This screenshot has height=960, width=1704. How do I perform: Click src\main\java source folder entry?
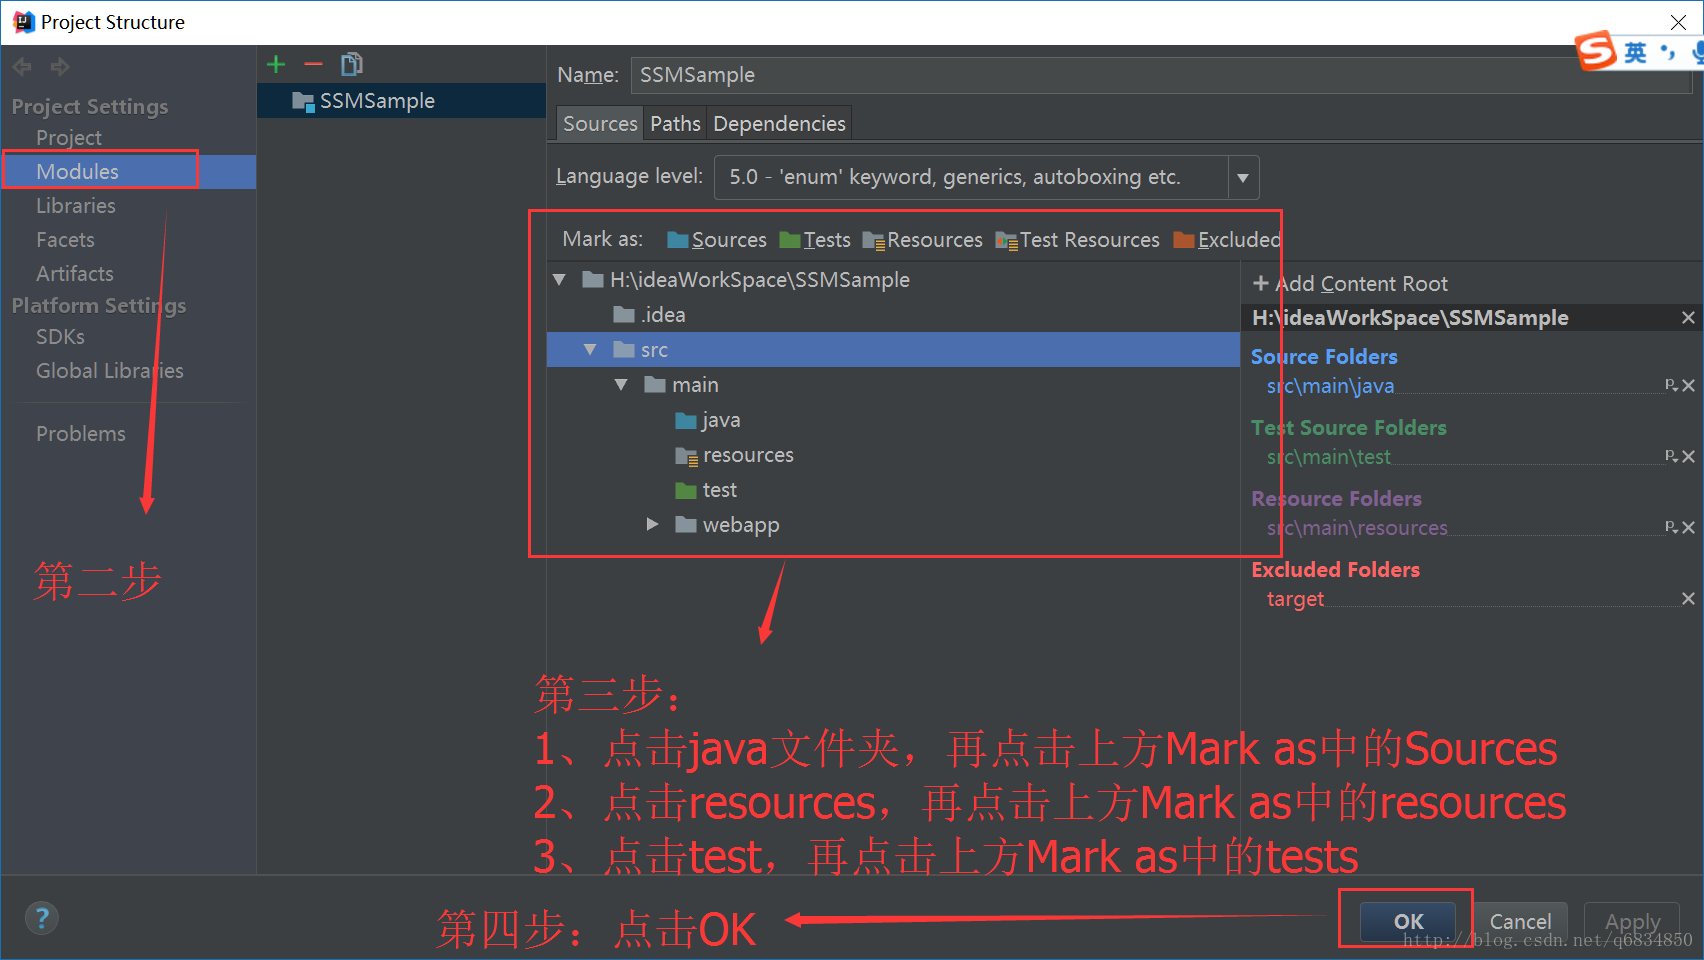(1330, 386)
